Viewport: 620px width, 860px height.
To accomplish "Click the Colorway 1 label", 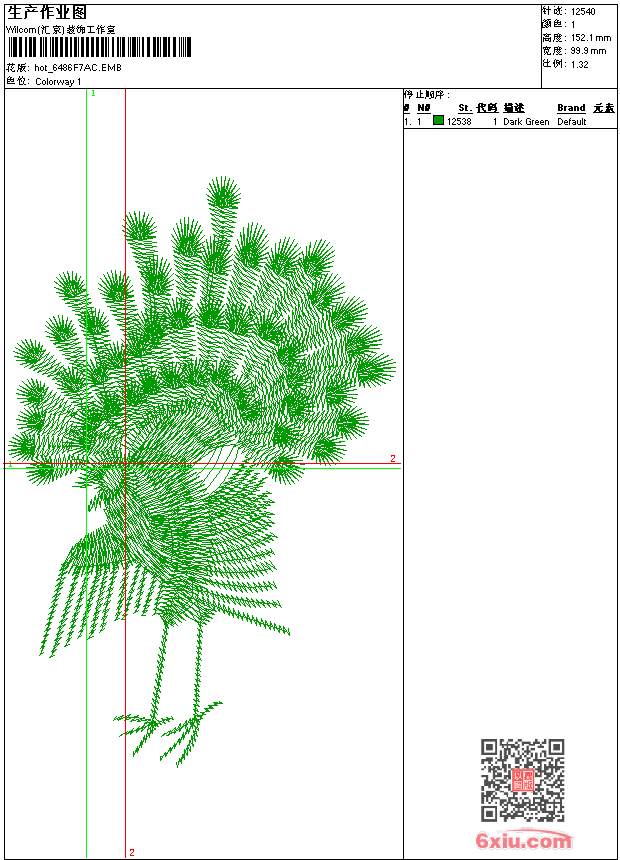I will point(58,81).
